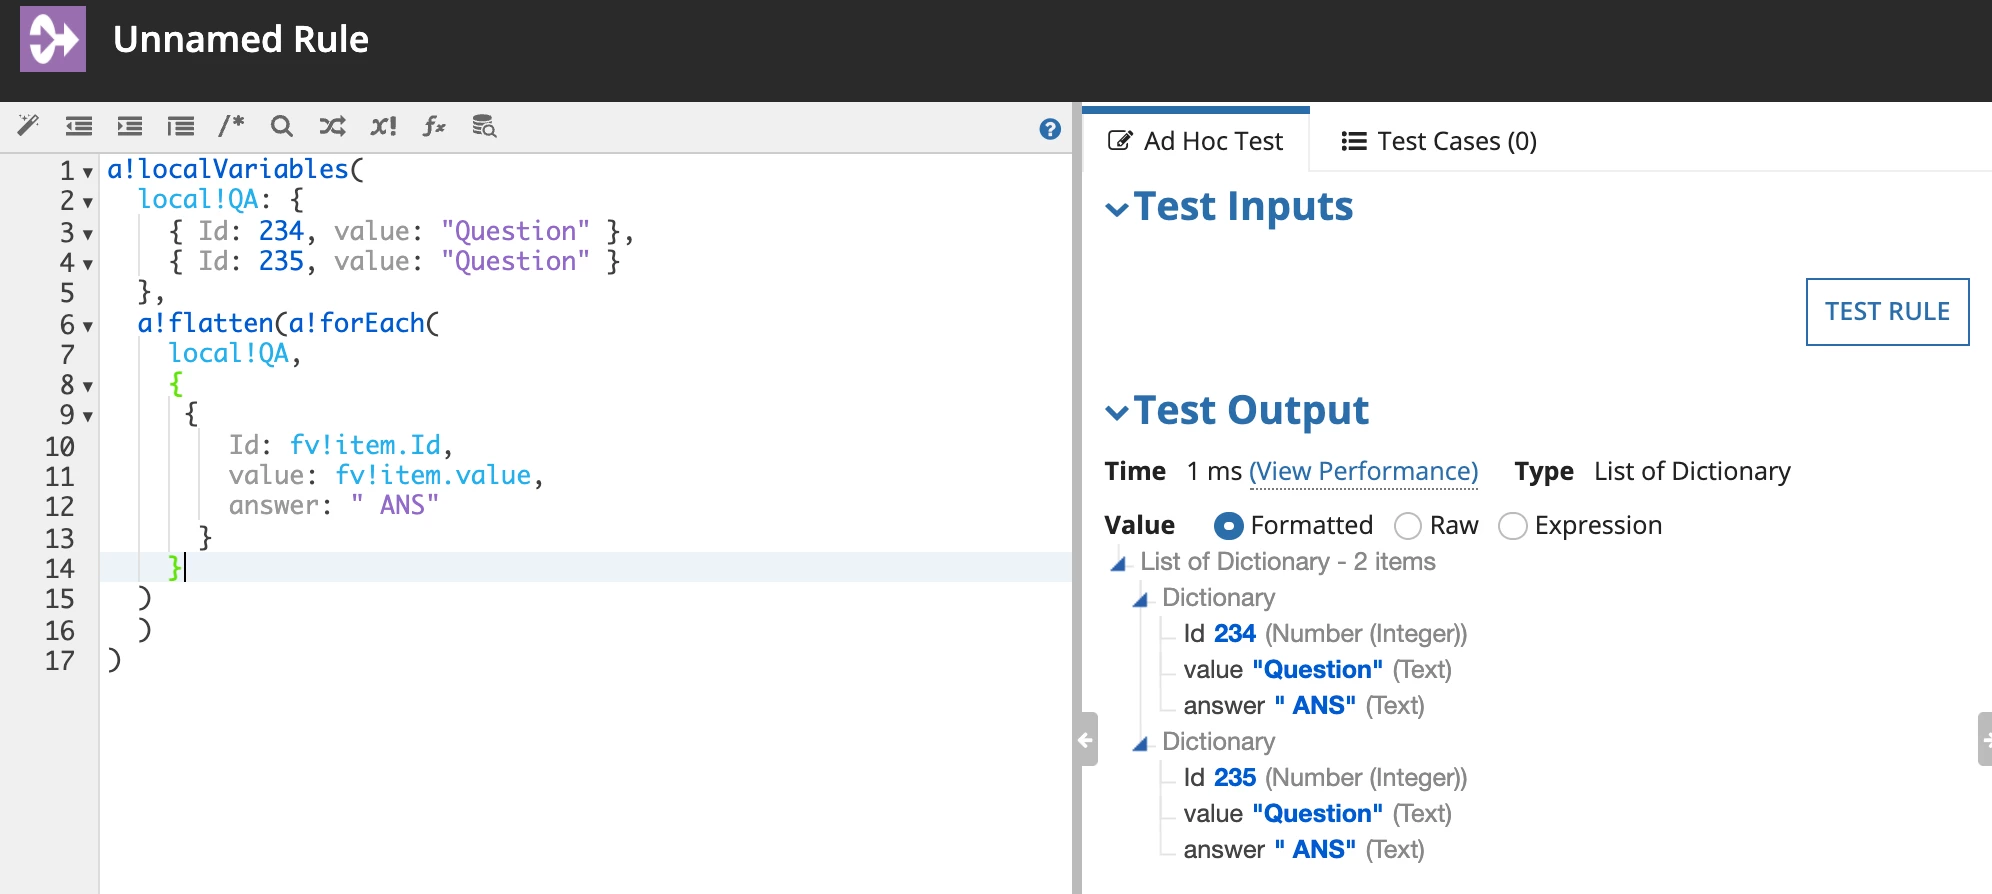Collapse the left editor pane arrow handle
Viewport: 1992px width, 894px height.
coord(1086,740)
